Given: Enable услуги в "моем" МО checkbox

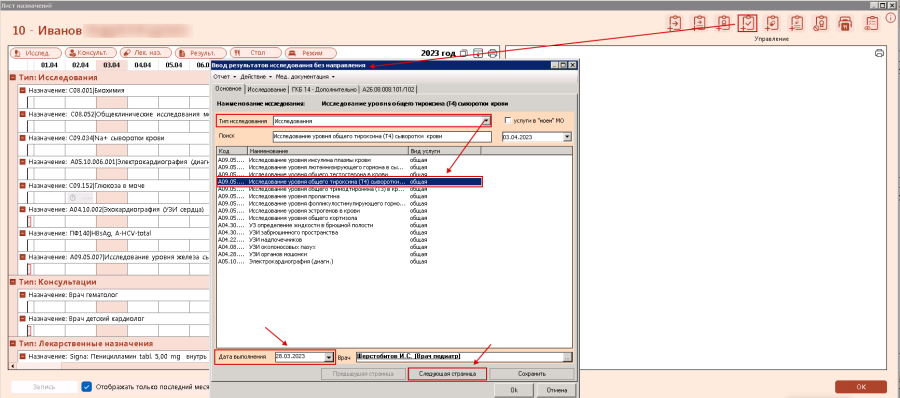Looking at the screenshot, I should (507, 121).
